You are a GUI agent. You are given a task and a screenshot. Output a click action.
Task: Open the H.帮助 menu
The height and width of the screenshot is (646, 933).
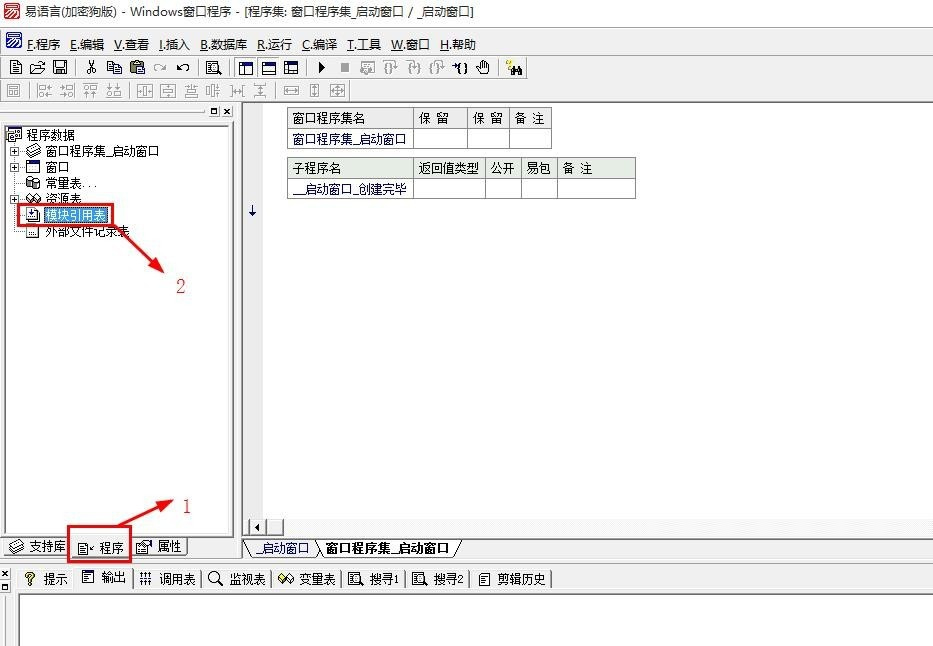click(x=458, y=45)
